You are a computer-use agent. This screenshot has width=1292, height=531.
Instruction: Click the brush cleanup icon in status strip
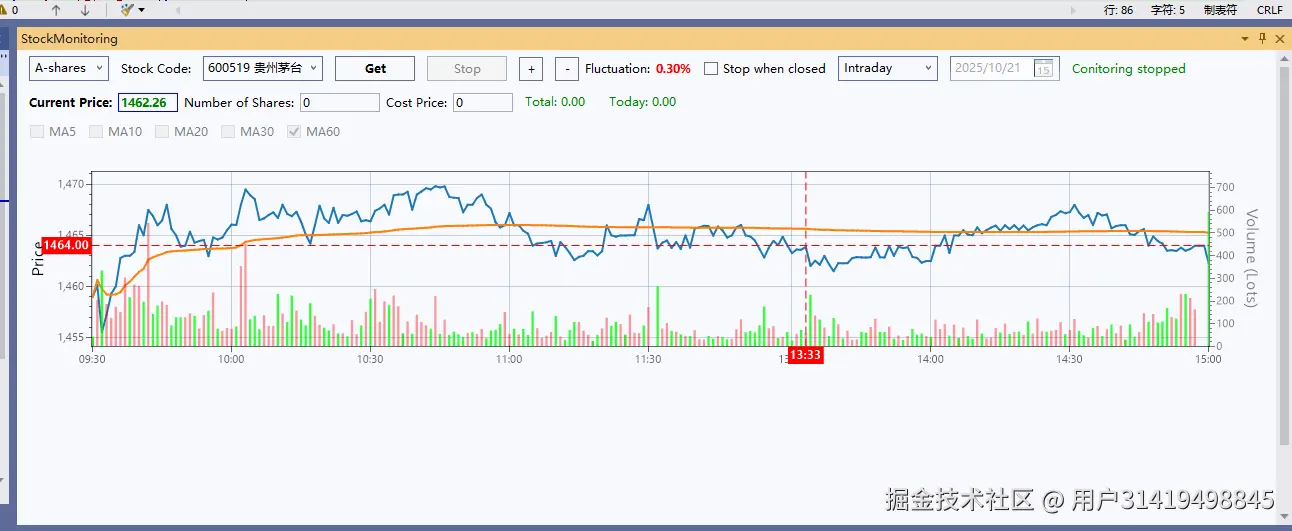126,10
